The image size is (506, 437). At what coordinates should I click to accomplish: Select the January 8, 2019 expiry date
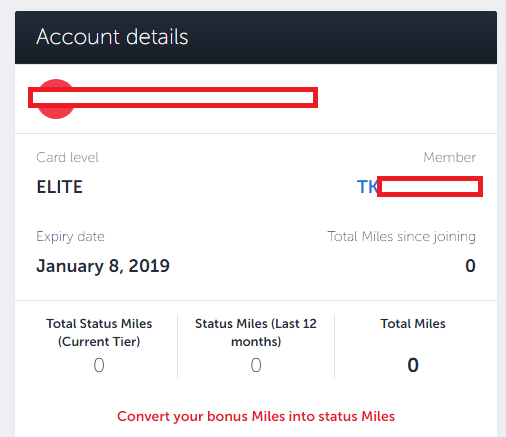pos(103,266)
